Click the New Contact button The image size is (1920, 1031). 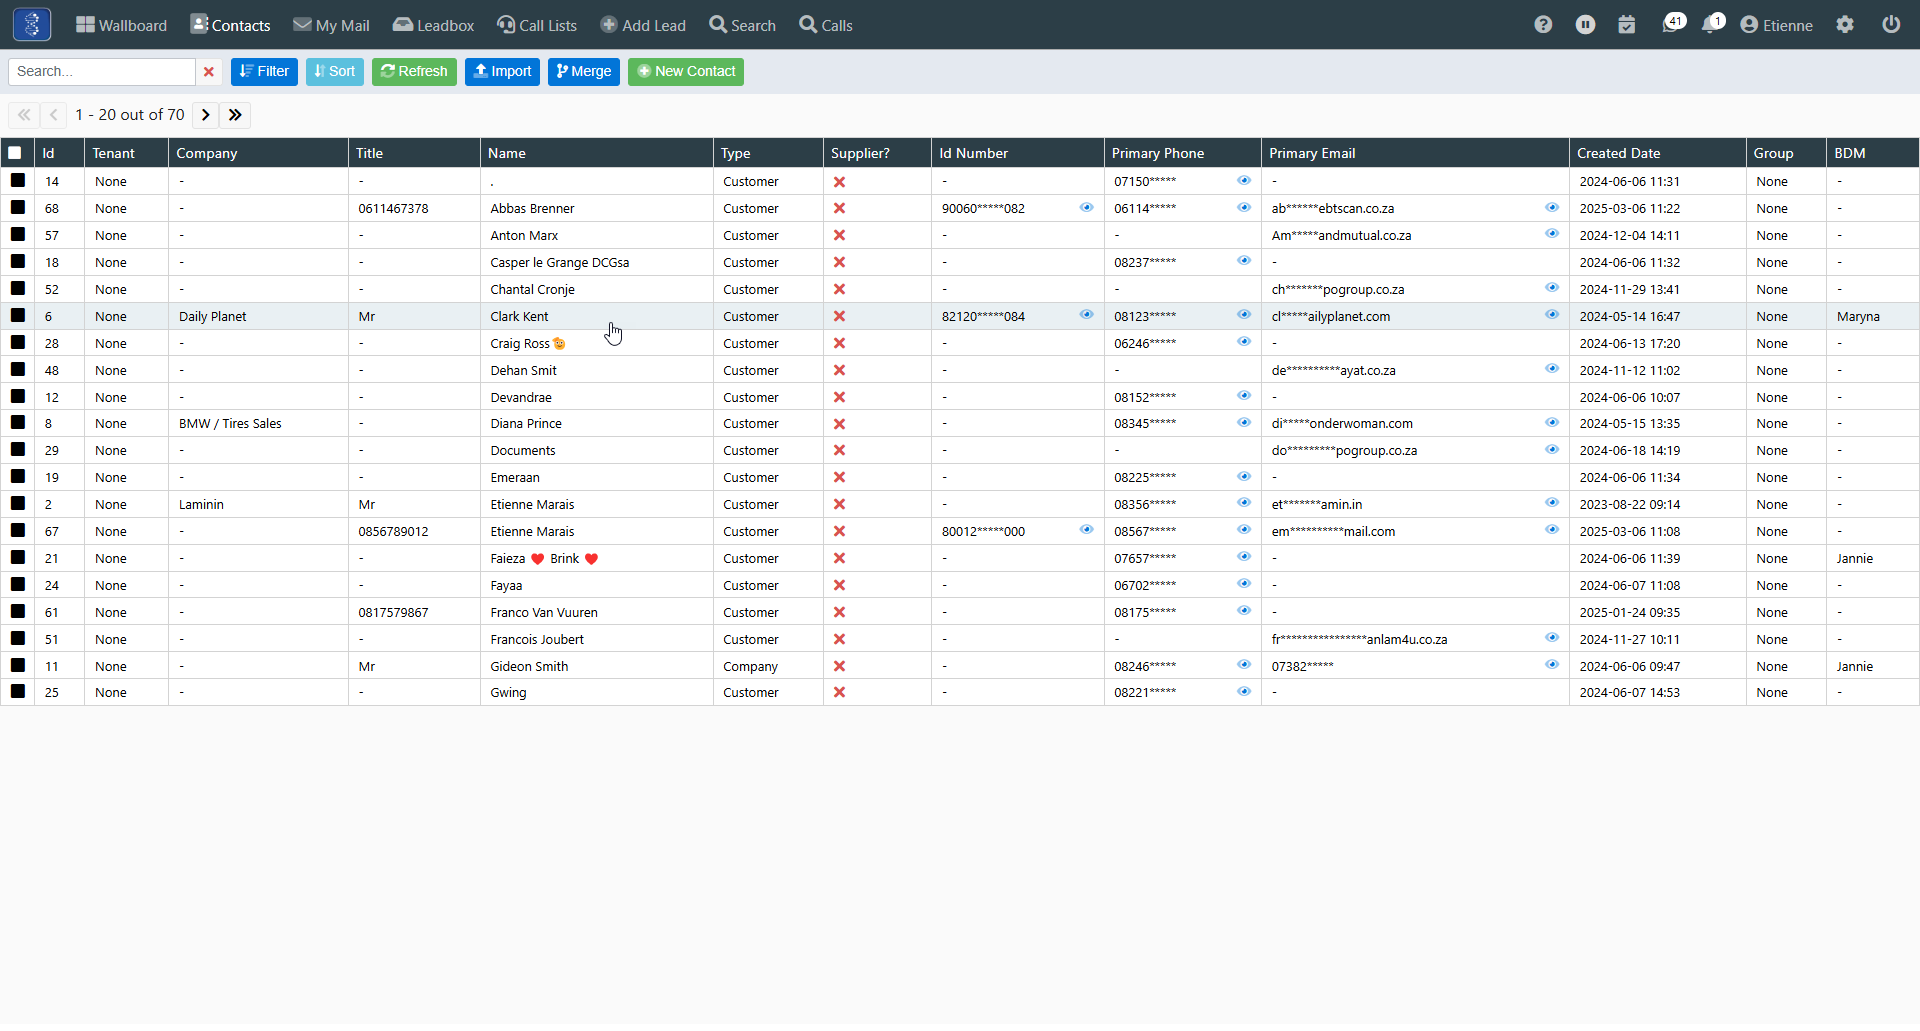(x=686, y=72)
